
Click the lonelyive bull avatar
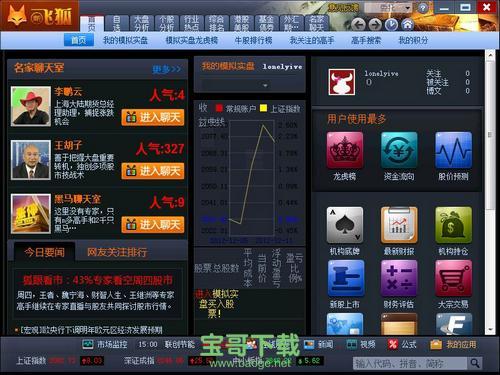(341, 82)
